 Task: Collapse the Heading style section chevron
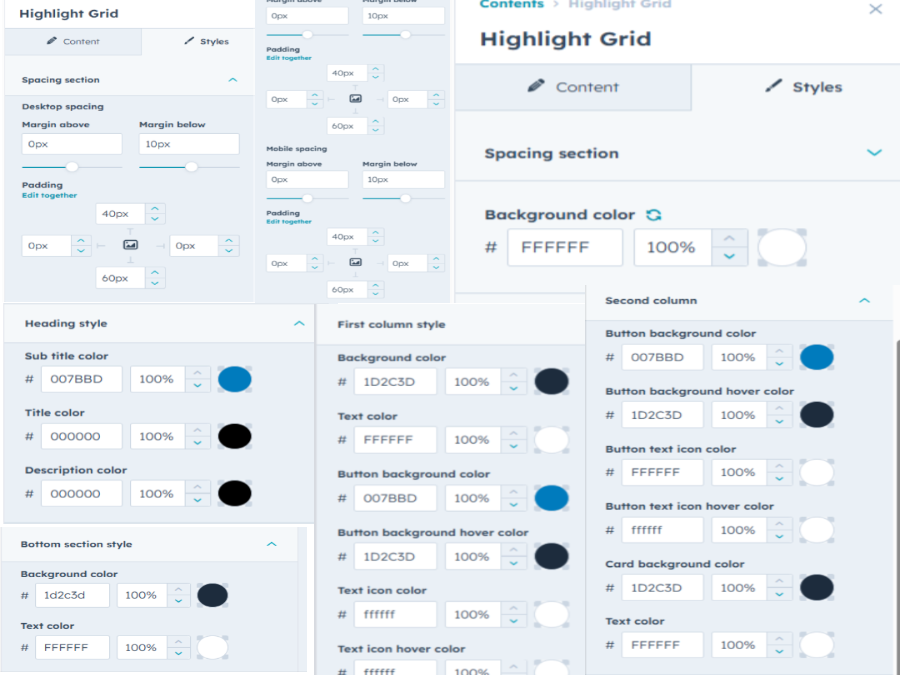coord(298,324)
